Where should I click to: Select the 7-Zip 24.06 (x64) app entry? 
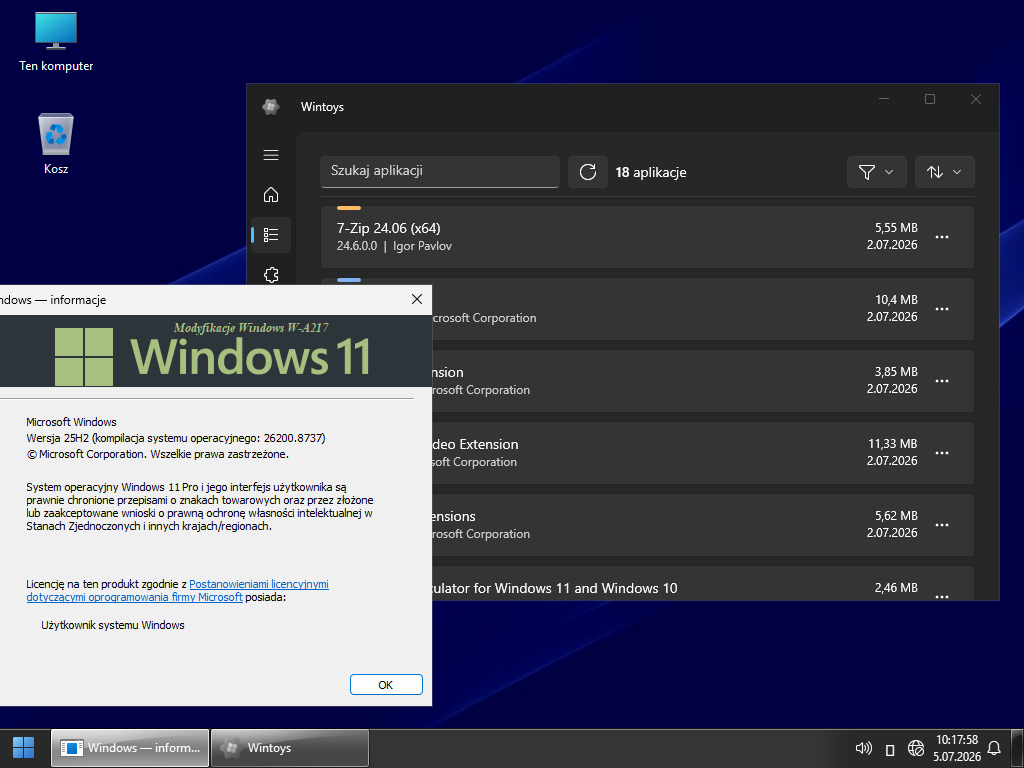pos(647,237)
